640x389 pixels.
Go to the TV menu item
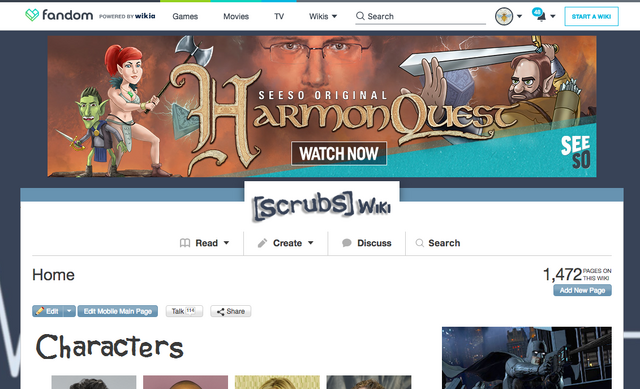pos(279,16)
